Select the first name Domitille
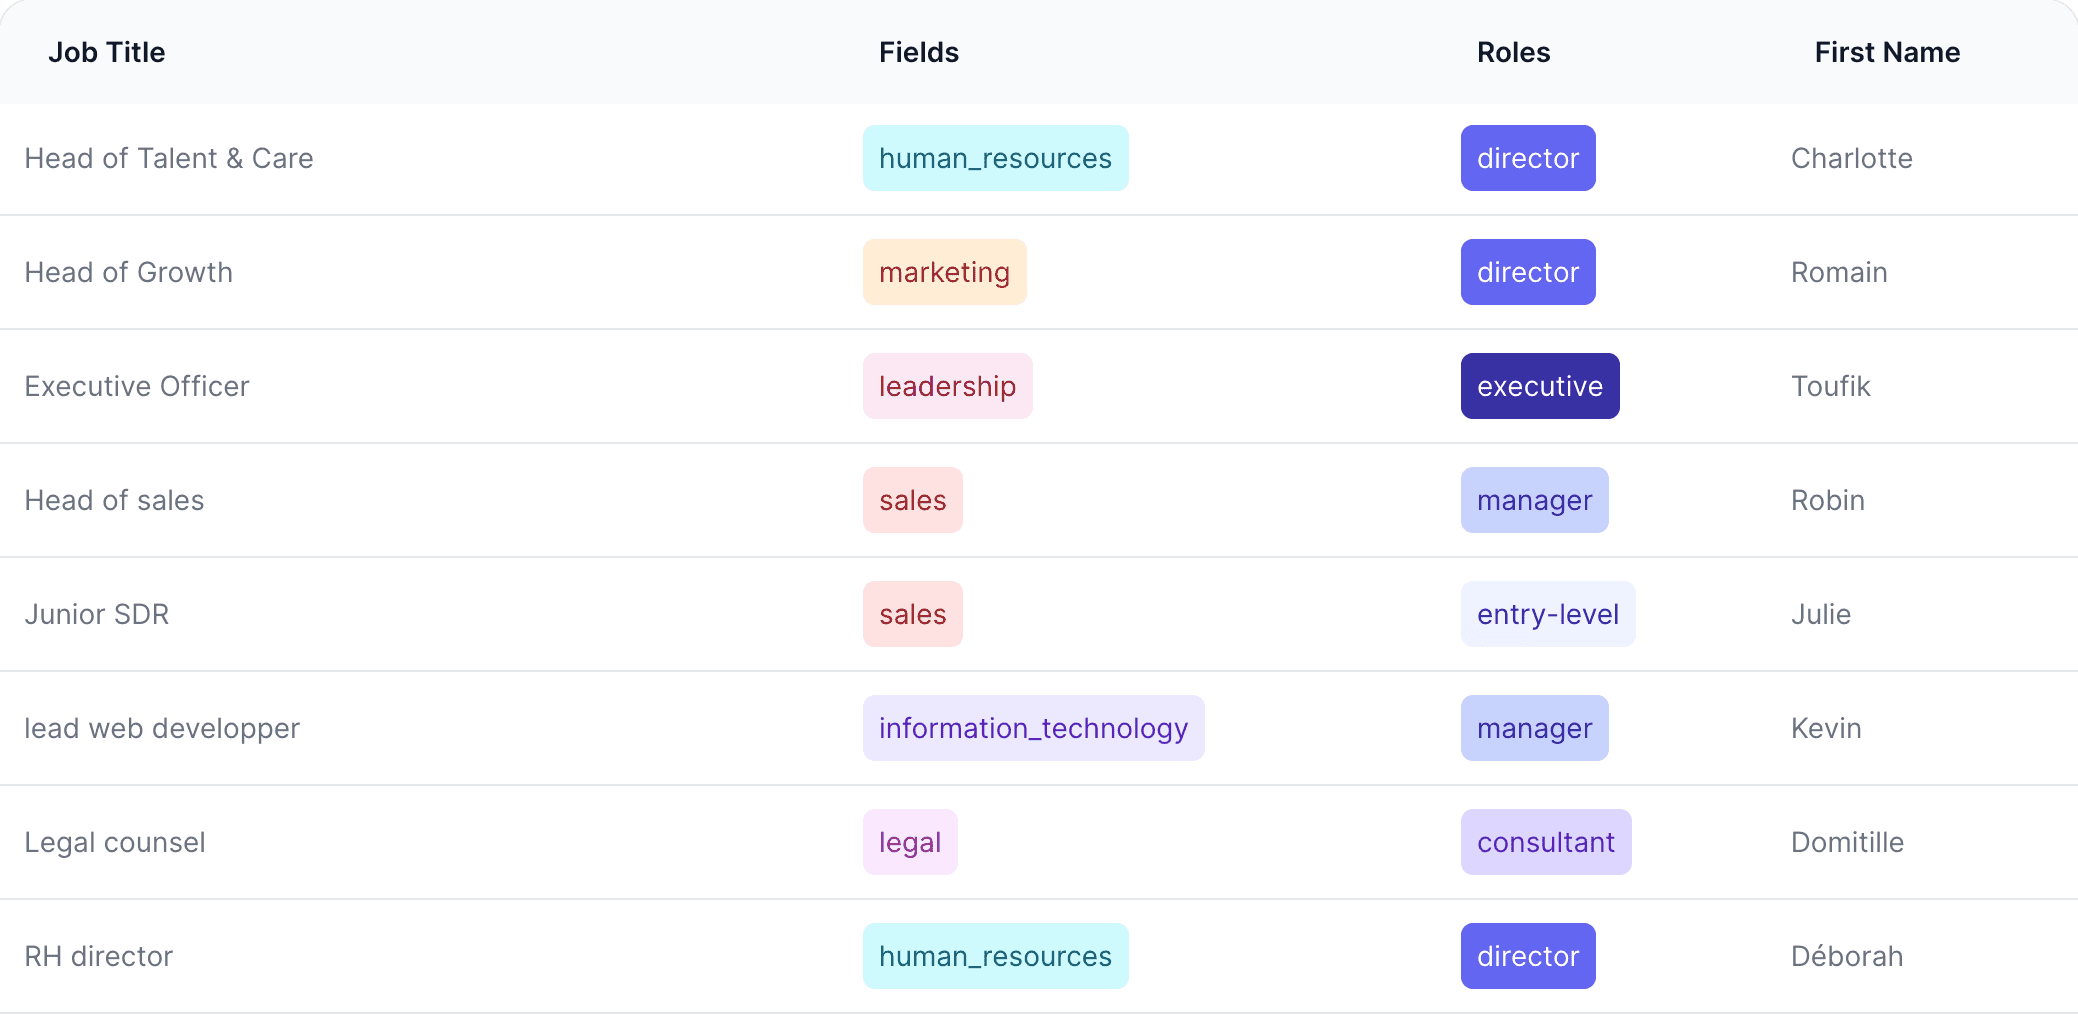 [1847, 842]
